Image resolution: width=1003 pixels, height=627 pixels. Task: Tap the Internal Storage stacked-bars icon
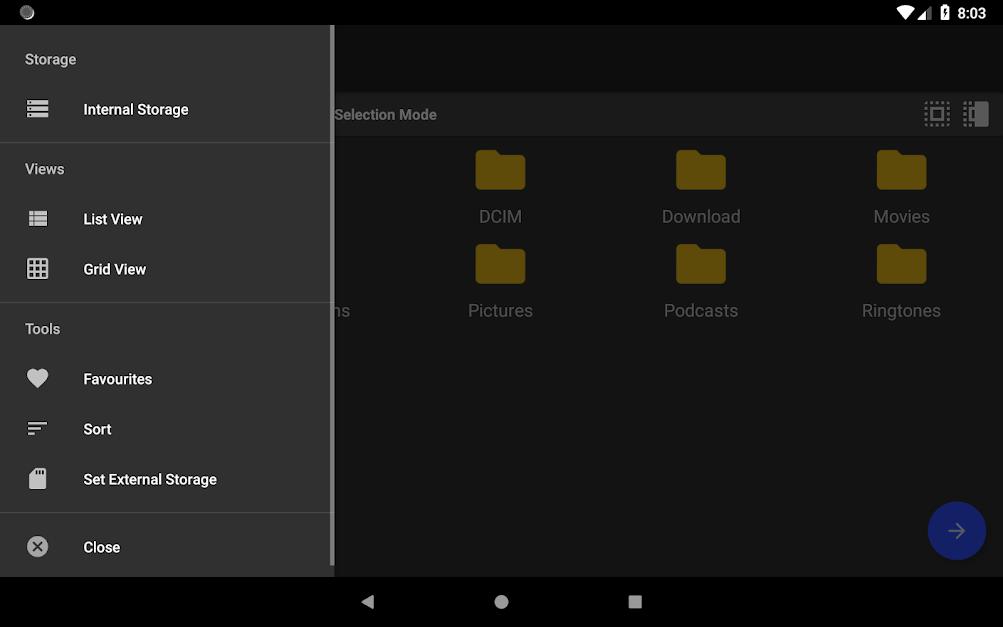point(37,109)
